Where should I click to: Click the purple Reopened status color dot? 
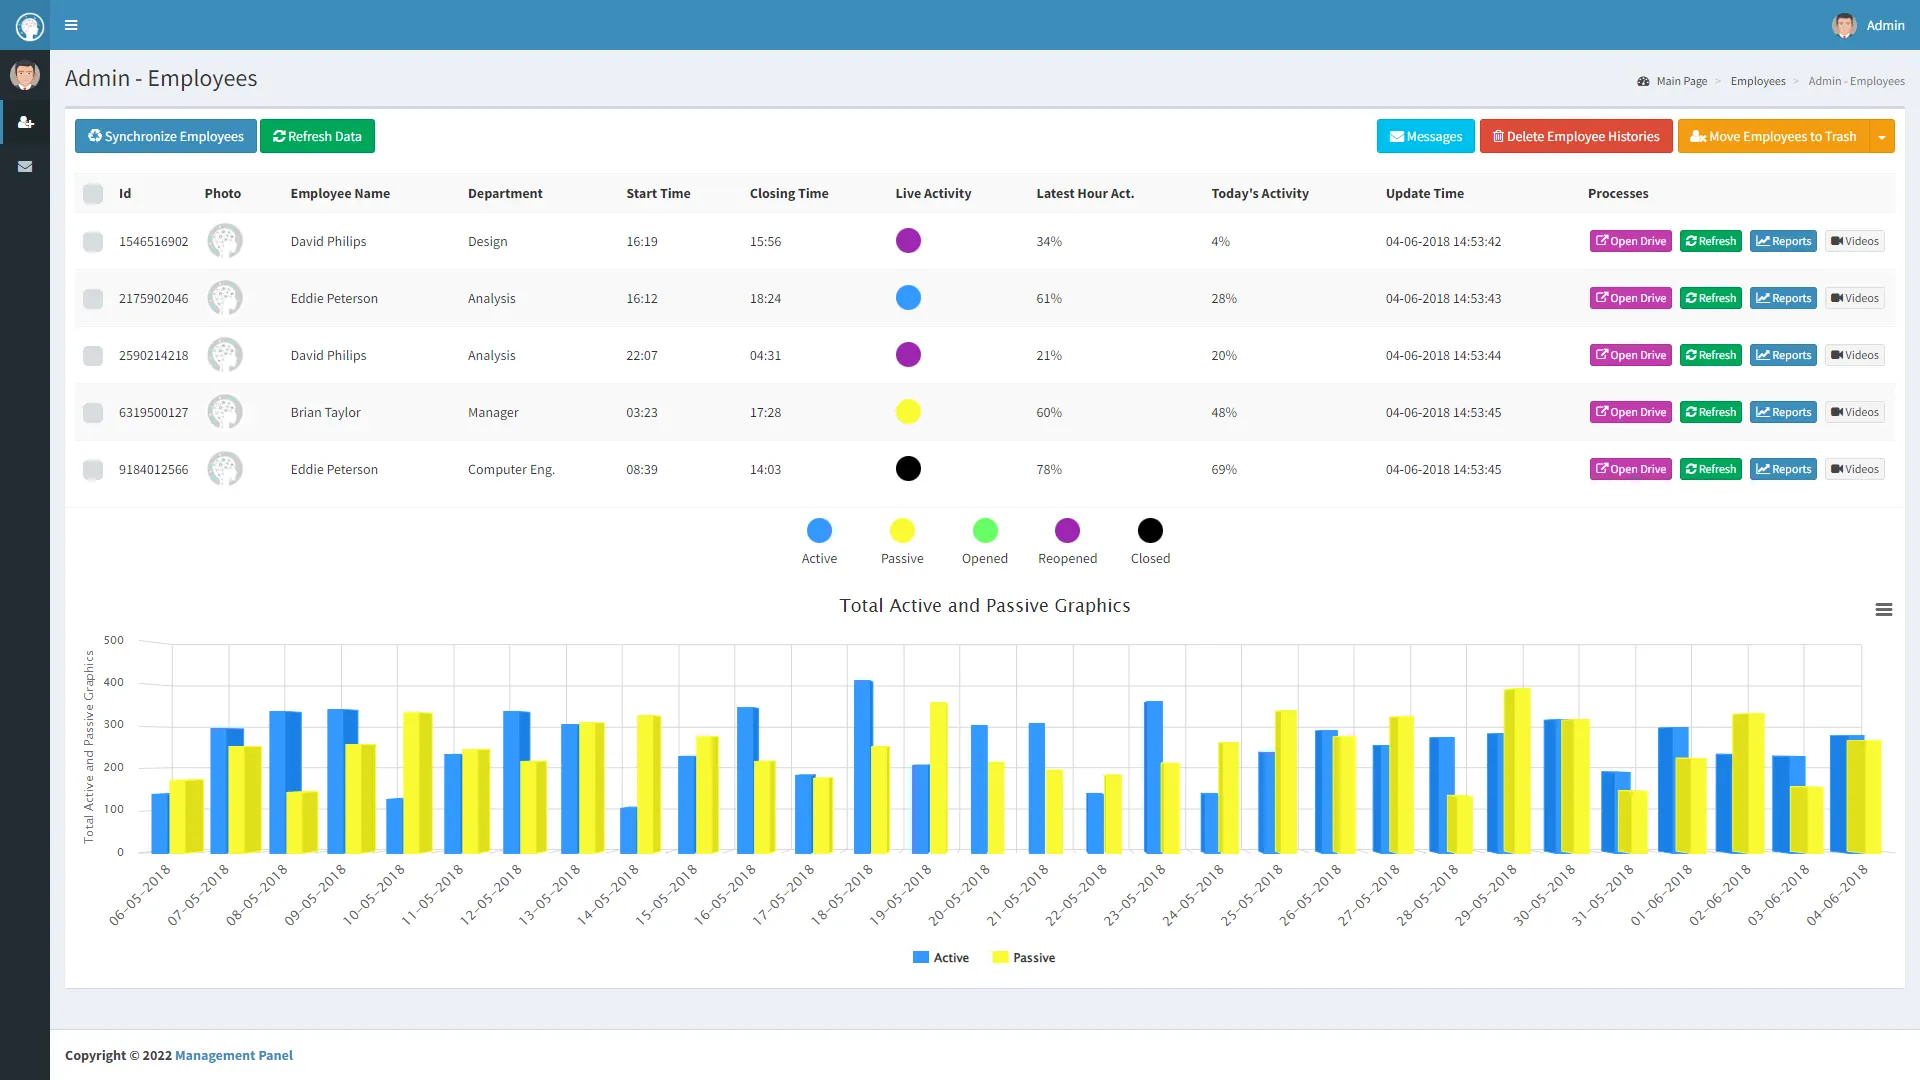(1067, 531)
